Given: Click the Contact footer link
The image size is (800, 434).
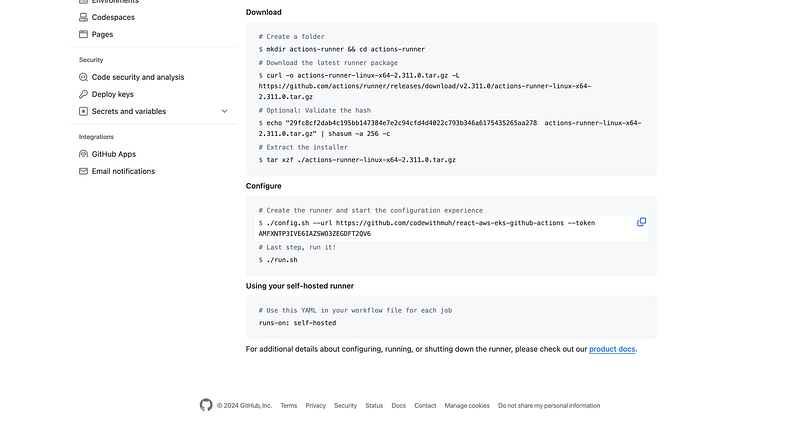Looking at the screenshot, I should [x=425, y=406].
